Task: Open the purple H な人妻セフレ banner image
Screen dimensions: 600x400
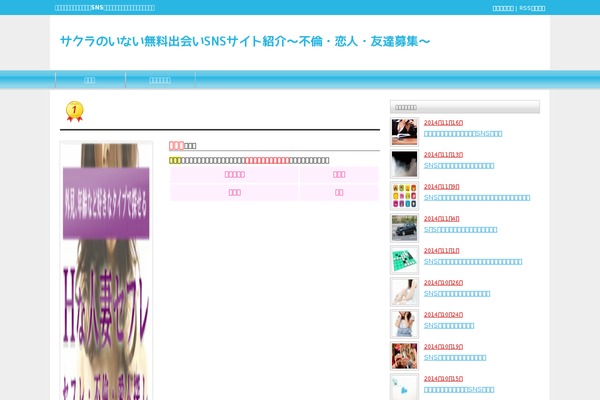Action: click(x=106, y=271)
